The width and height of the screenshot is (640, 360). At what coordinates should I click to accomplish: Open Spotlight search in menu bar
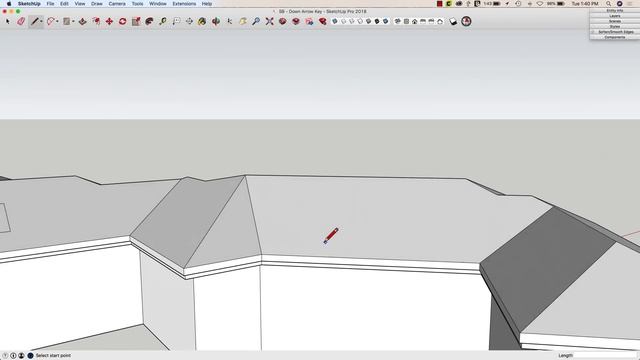pyautogui.click(x=608, y=4)
